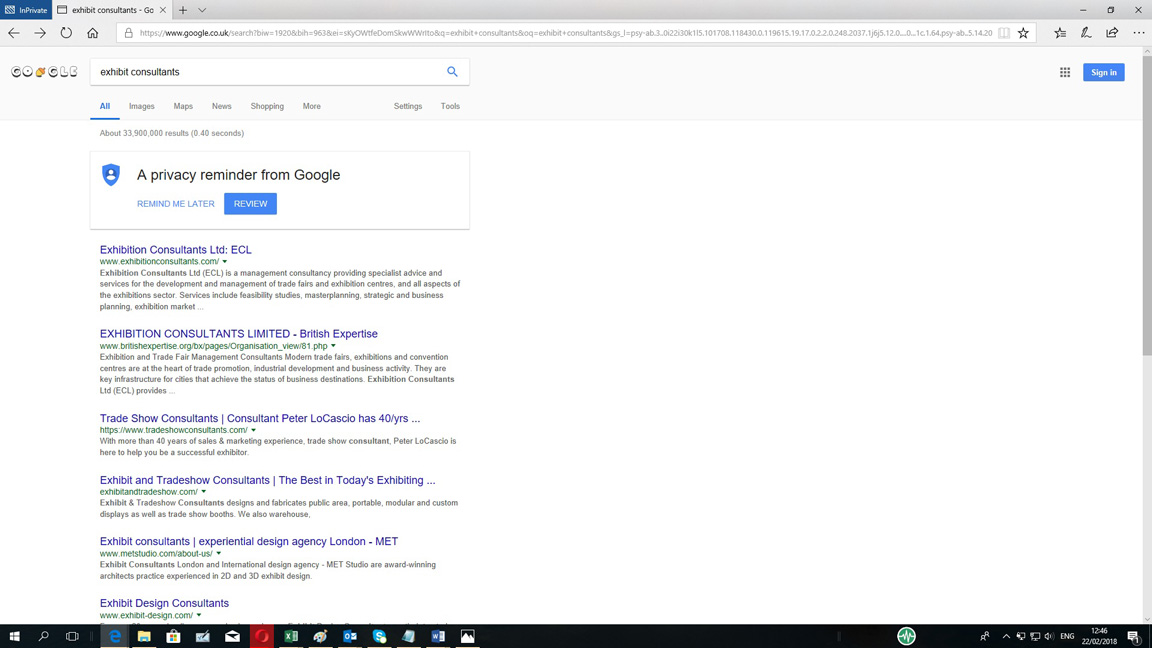Expand dropdown arrow beside tradeshowconsultants.com URL
1152x648 pixels.
point(254,430)
